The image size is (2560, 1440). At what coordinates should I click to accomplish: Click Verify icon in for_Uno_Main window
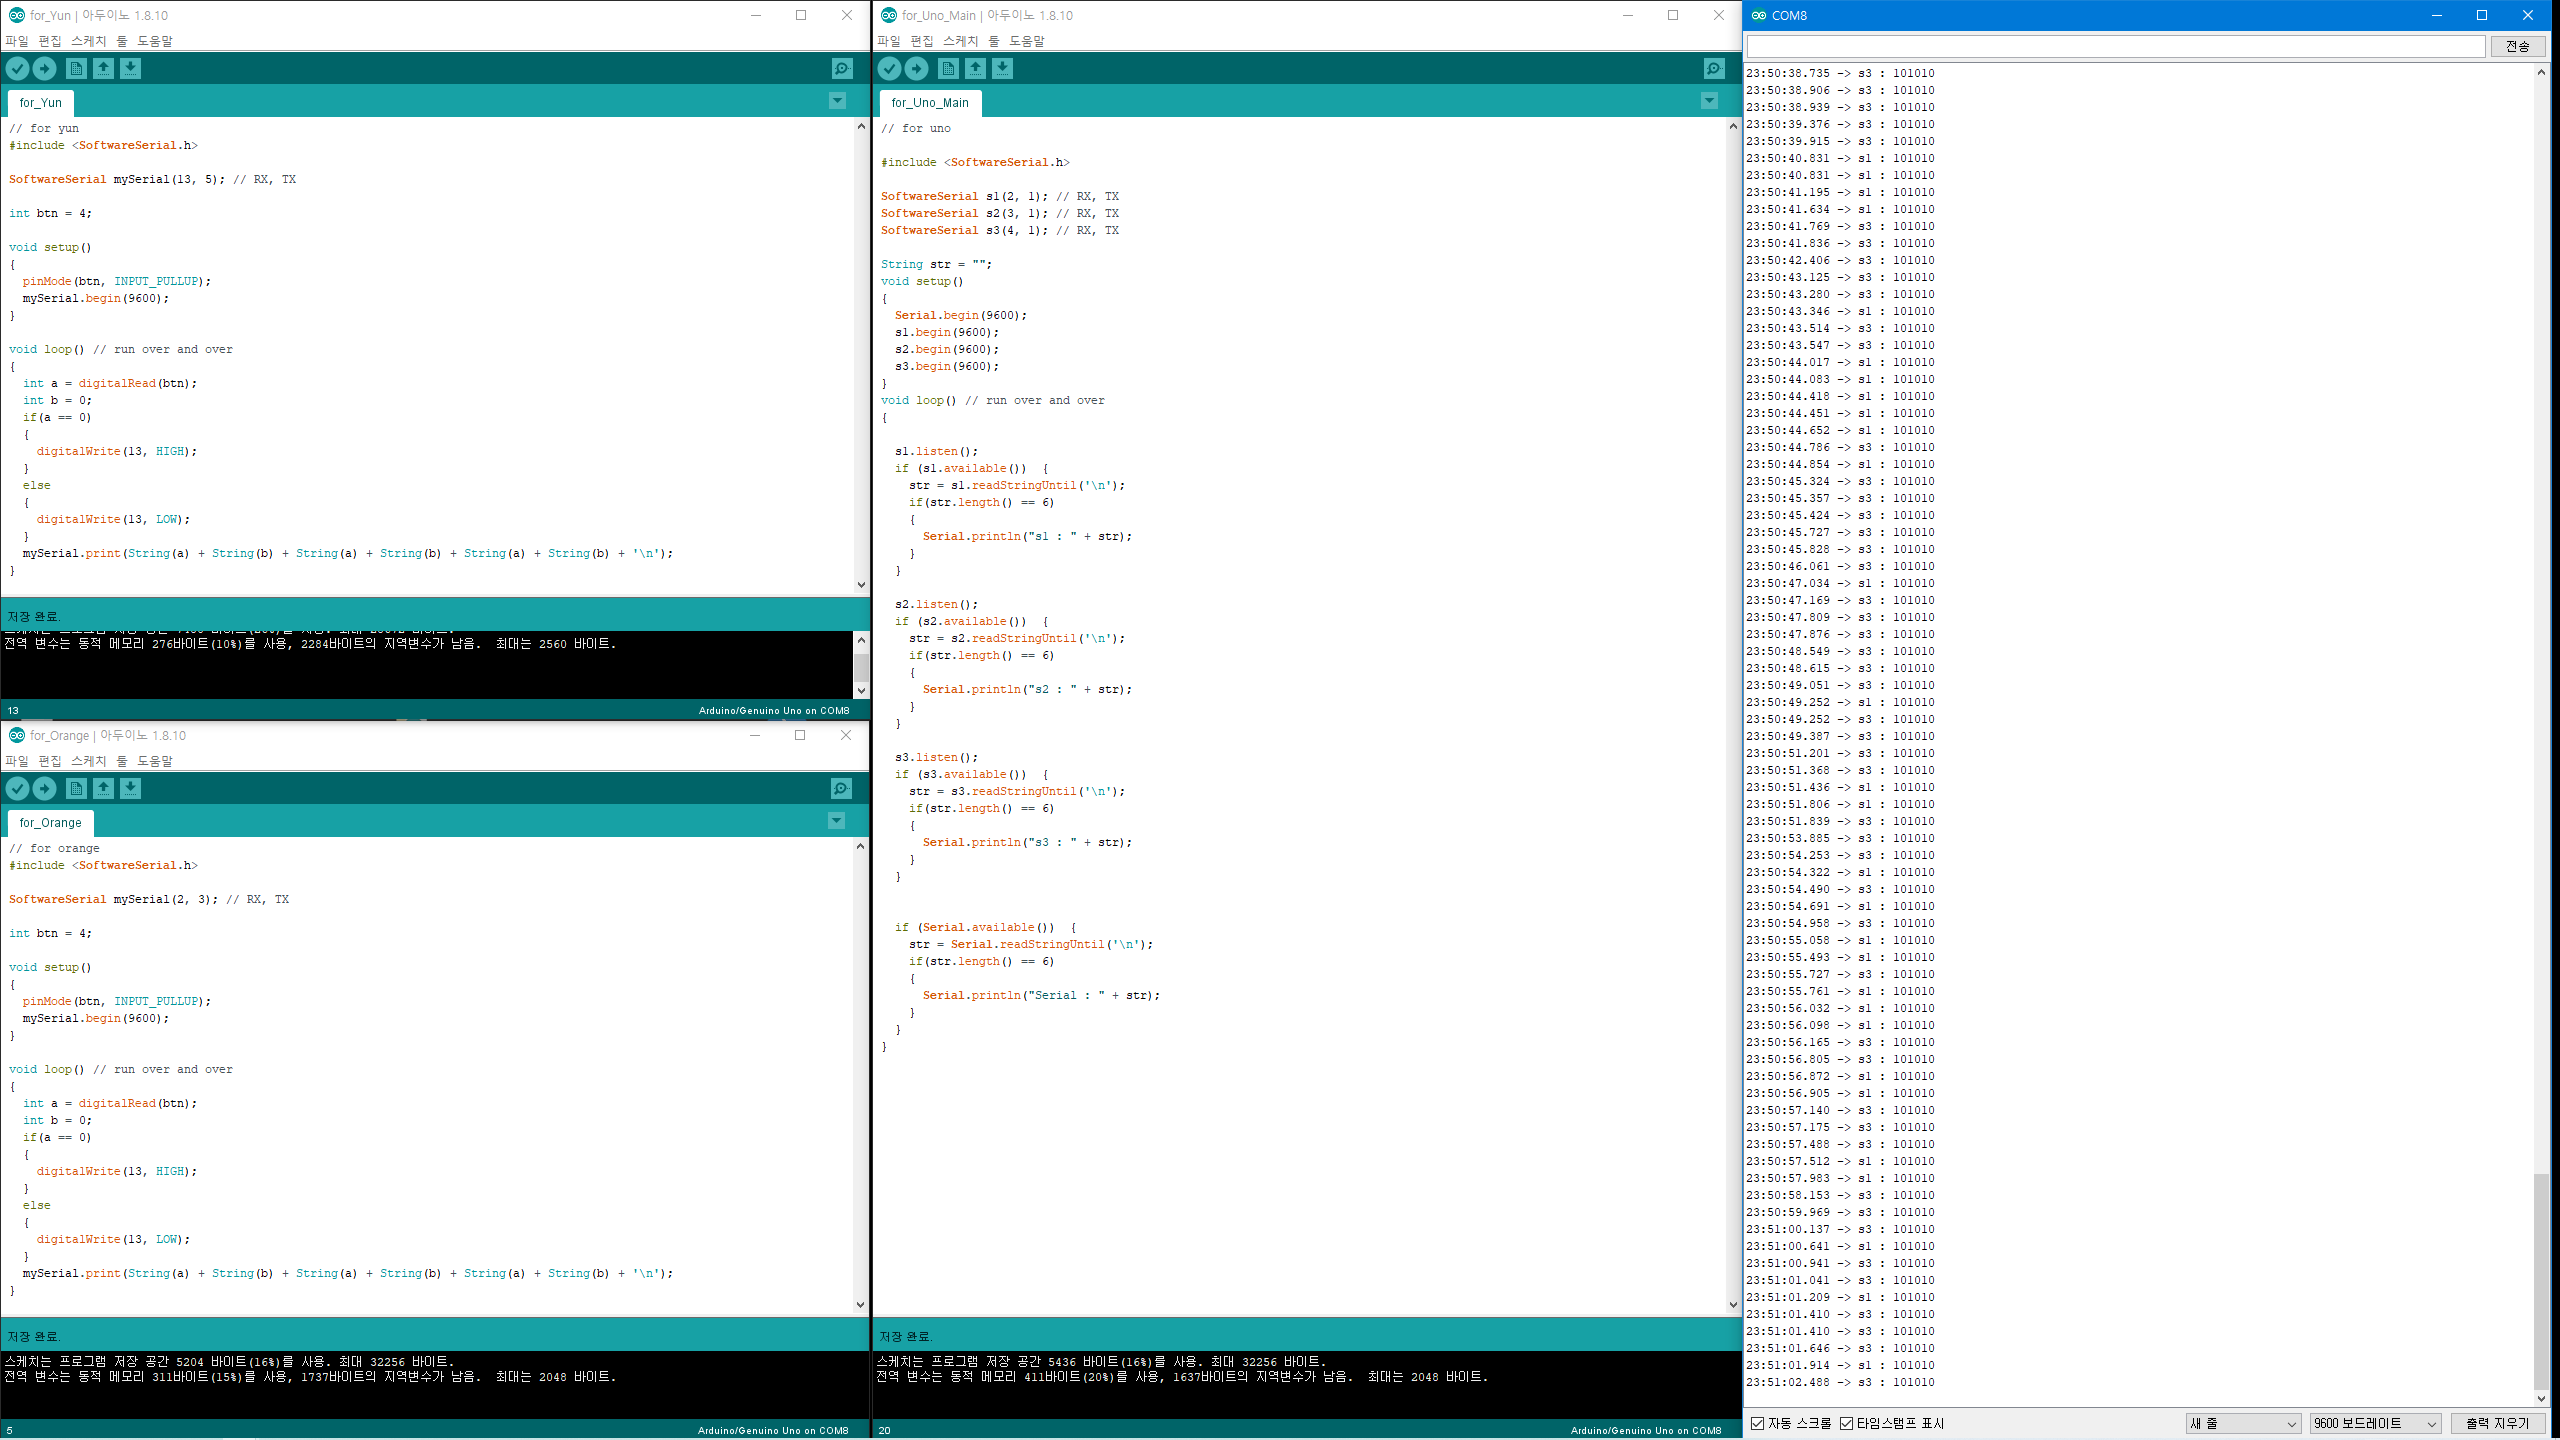point(889,68)
